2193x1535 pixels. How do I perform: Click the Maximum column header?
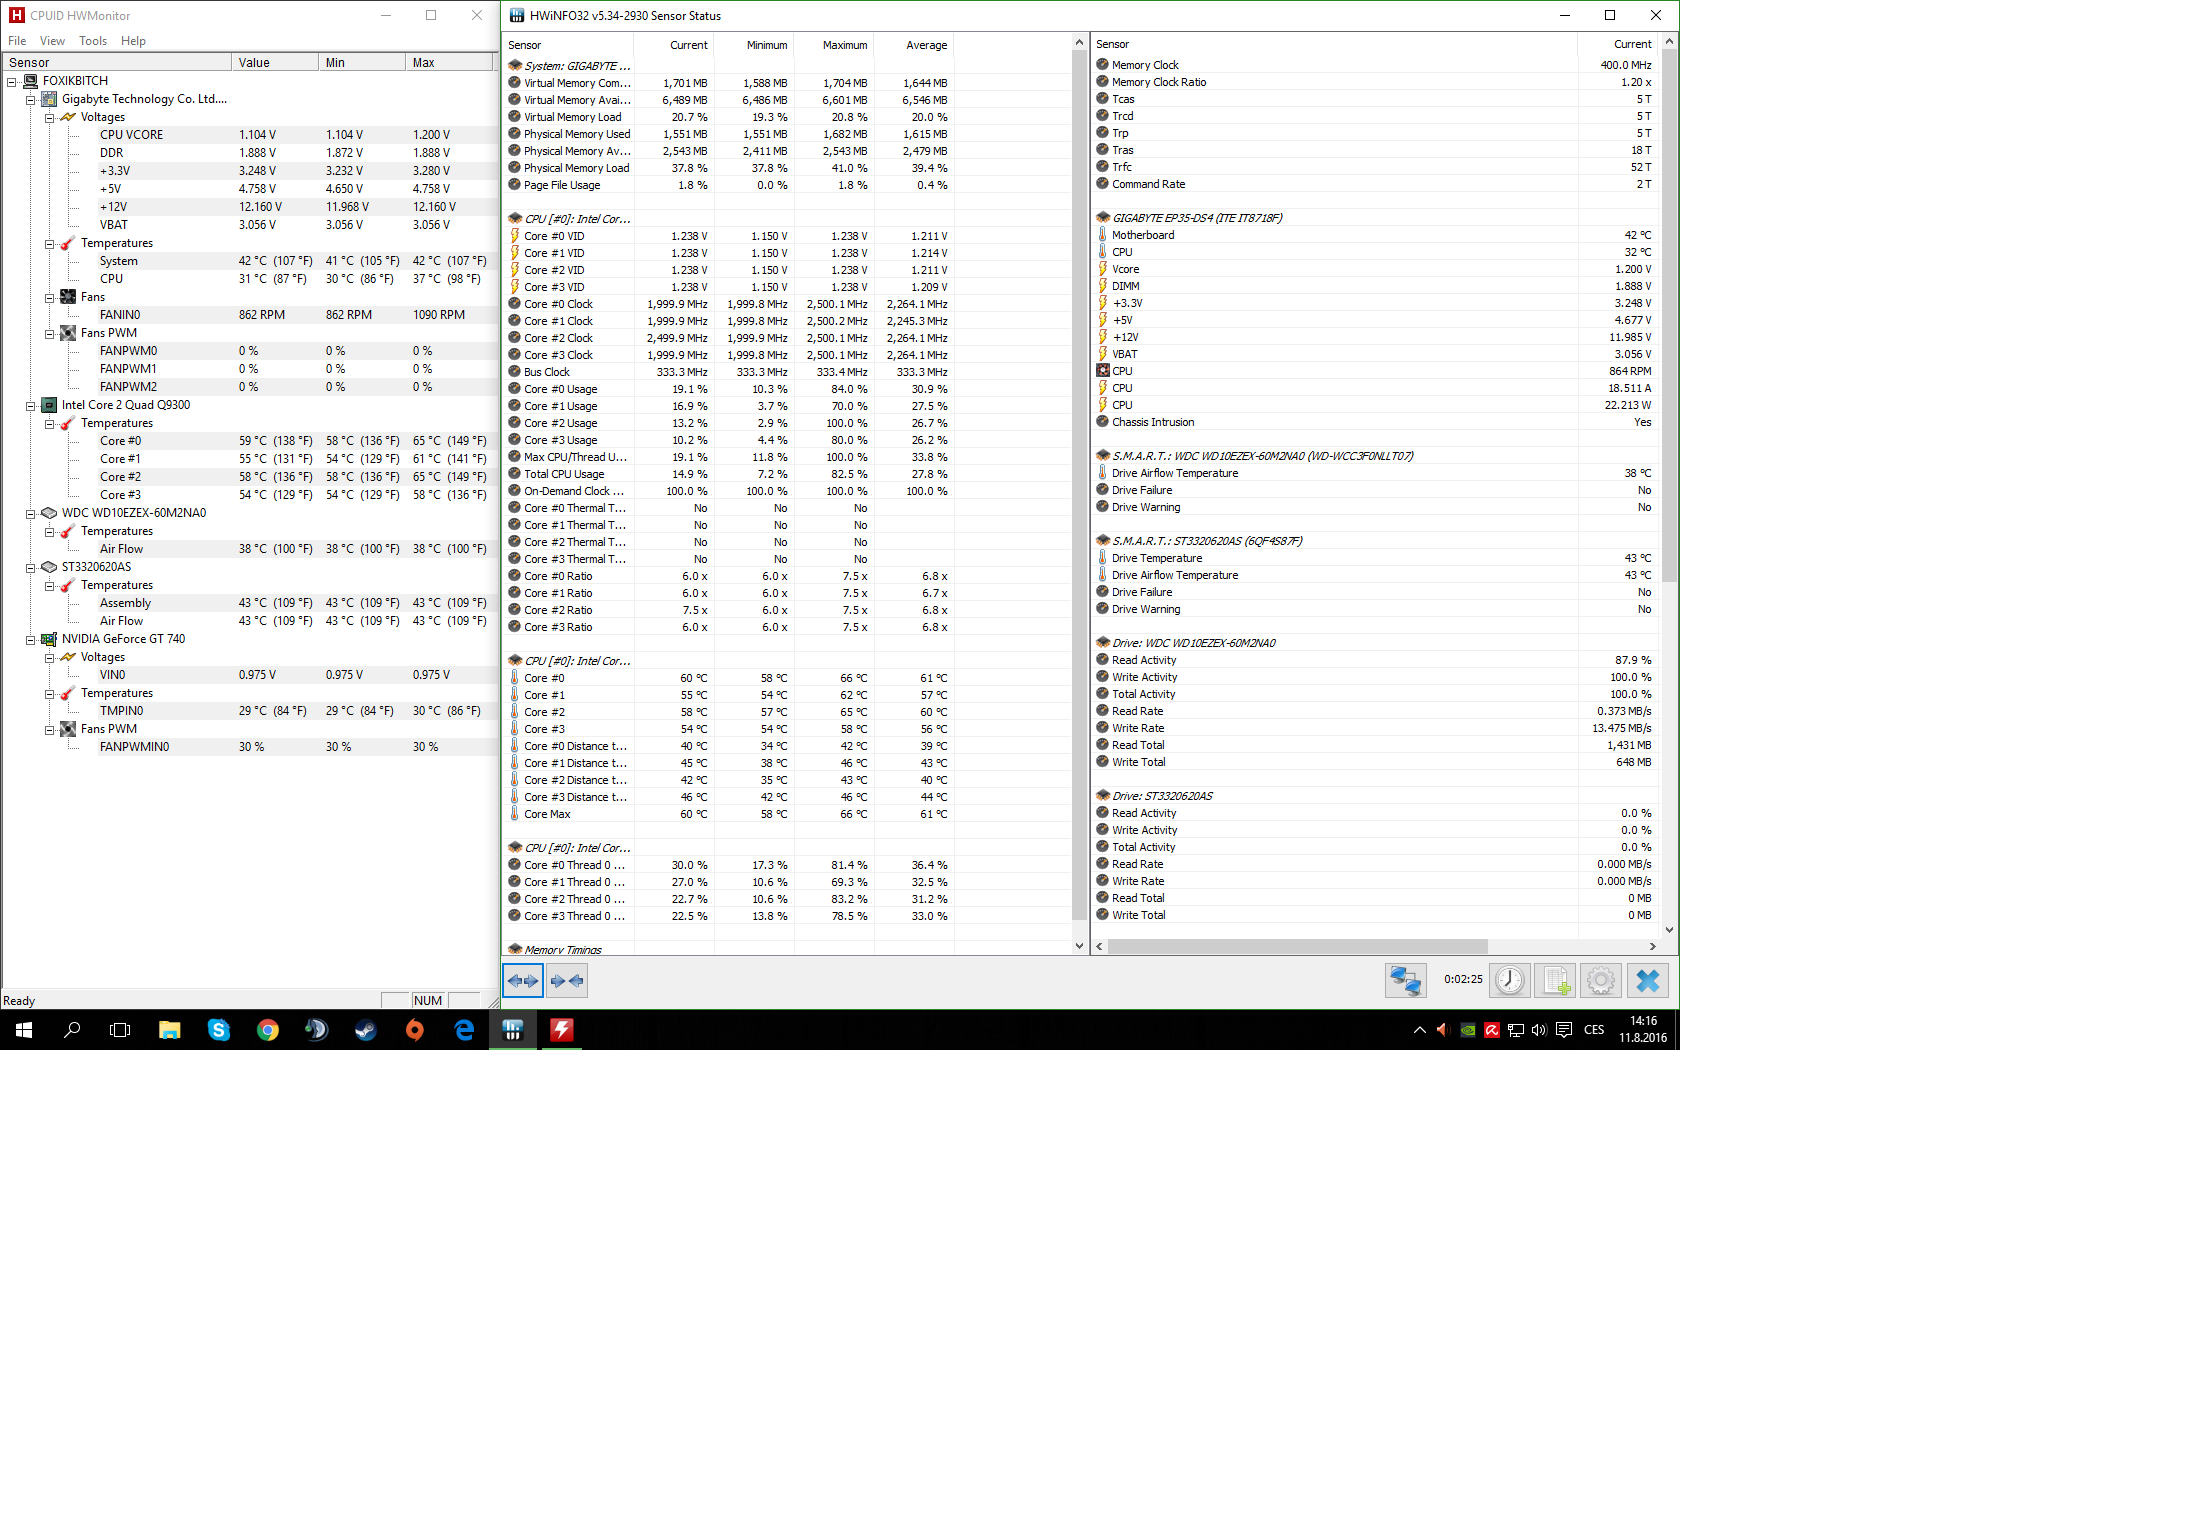click(x=844, y=45)
